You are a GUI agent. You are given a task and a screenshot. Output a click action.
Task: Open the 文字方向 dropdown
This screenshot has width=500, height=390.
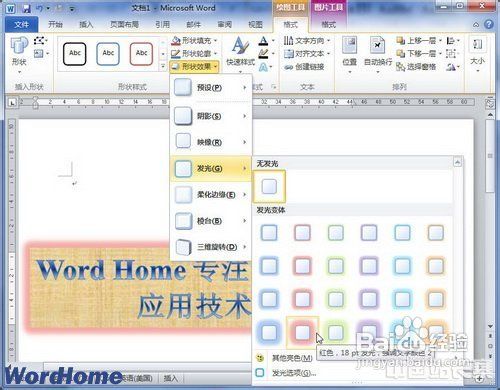pos(307,41)
